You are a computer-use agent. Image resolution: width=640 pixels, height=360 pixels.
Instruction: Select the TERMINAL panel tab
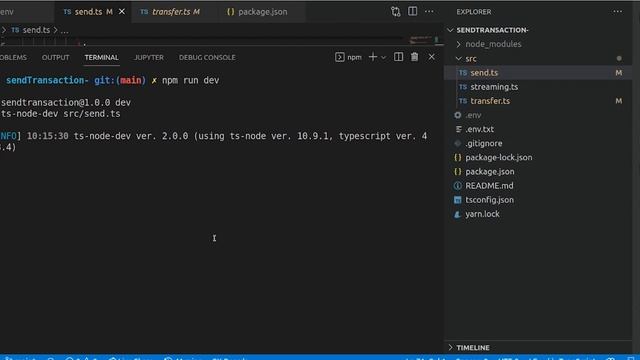pos(101,58)
